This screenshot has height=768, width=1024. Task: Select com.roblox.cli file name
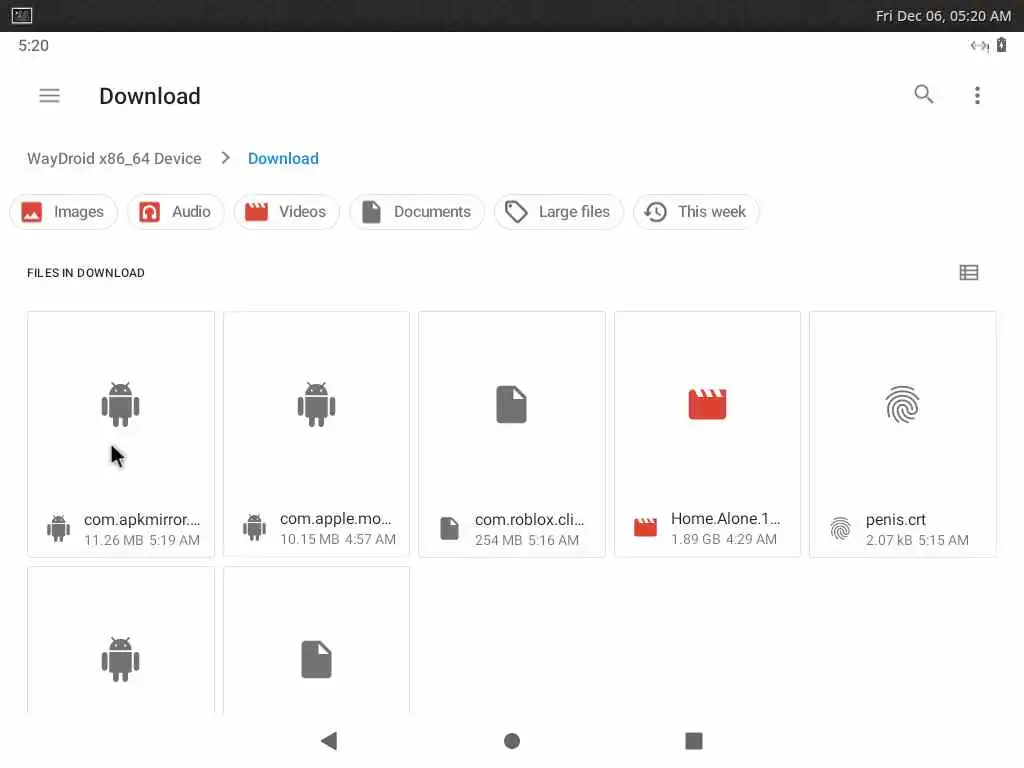(530, 520)
